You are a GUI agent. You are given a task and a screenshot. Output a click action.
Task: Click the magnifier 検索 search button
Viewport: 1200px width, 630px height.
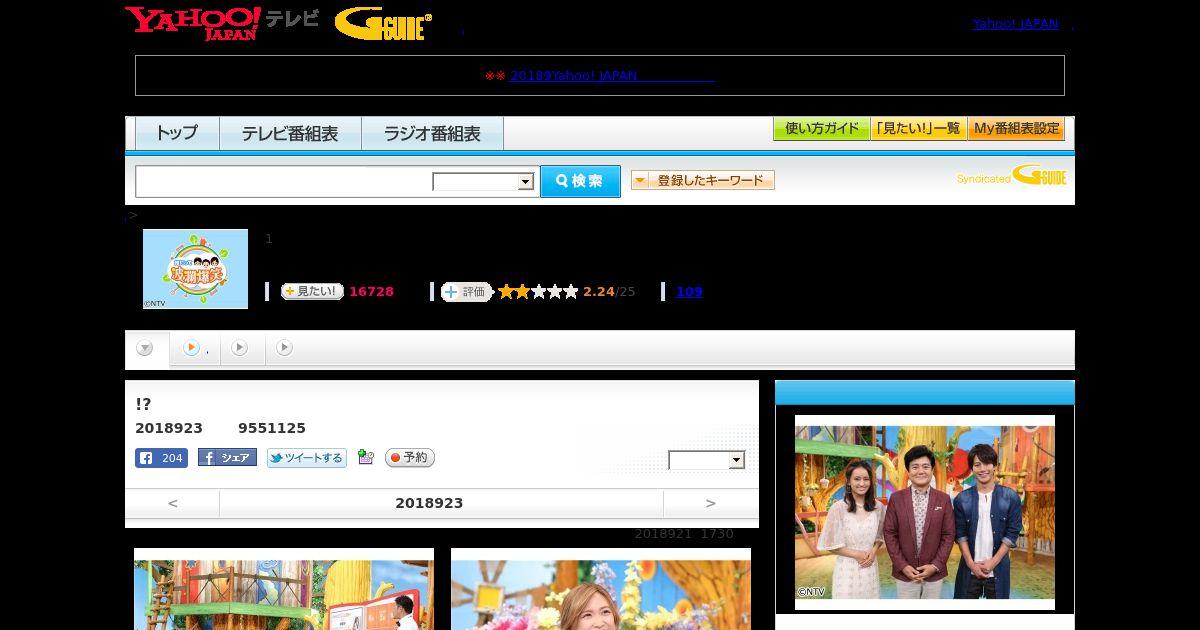point(580,181)
